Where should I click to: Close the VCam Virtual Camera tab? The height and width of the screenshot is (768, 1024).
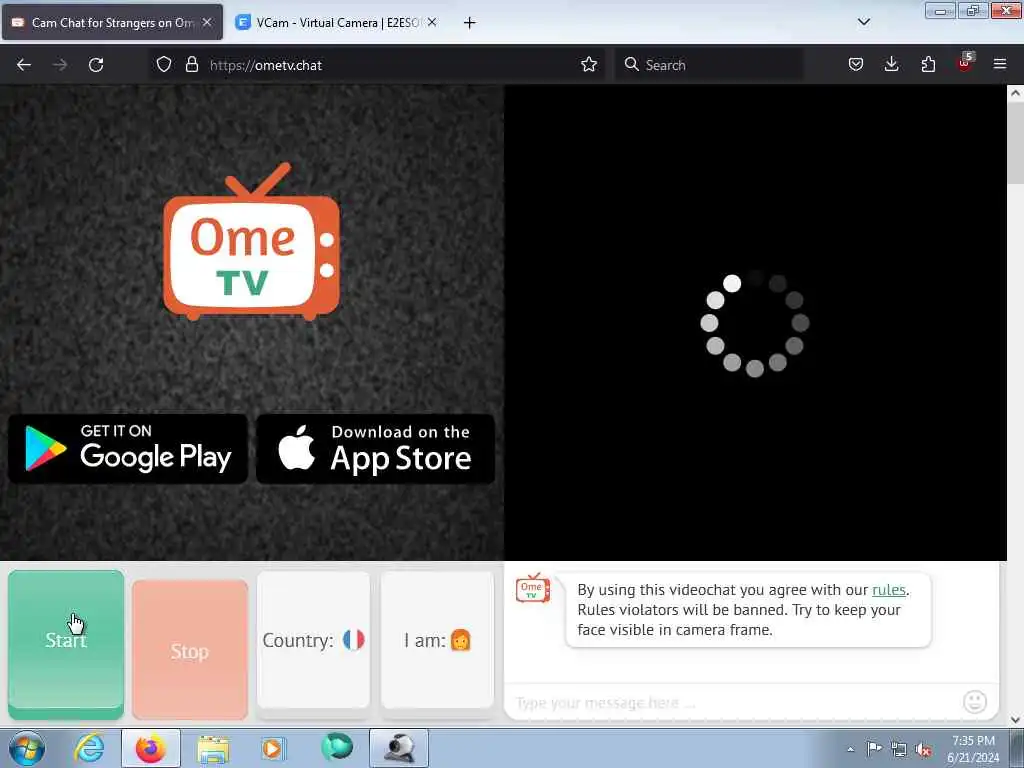click(432, 22)
